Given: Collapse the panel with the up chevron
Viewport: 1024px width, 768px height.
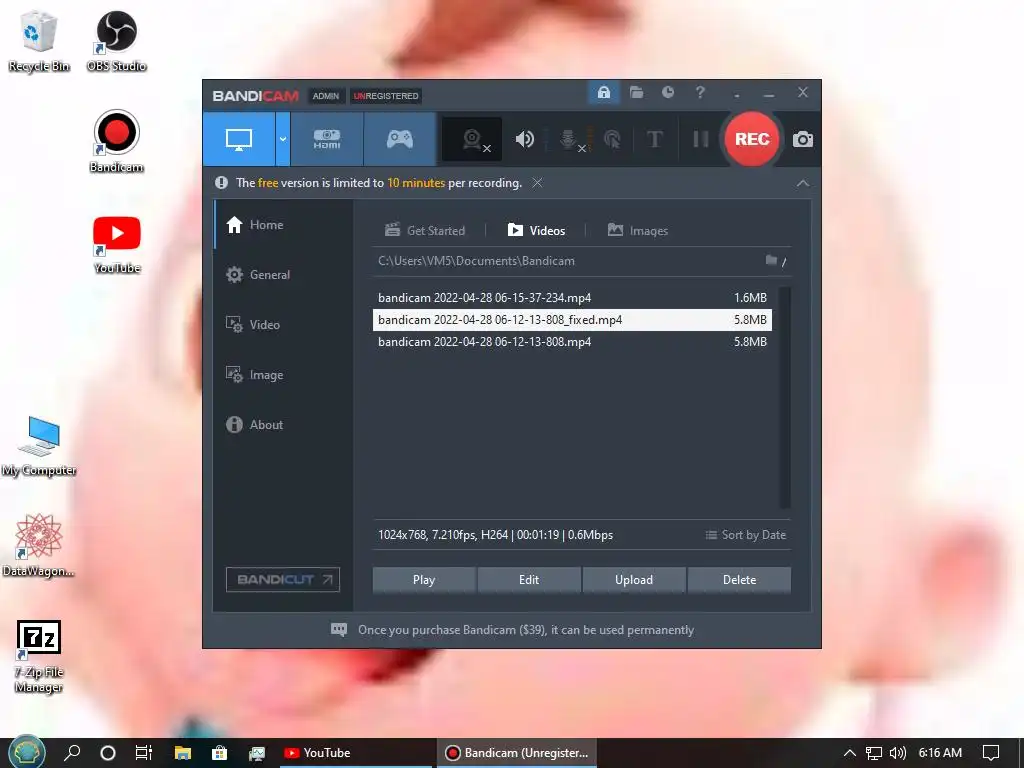Looking at the screenshot, I should [x=803, y=184].
